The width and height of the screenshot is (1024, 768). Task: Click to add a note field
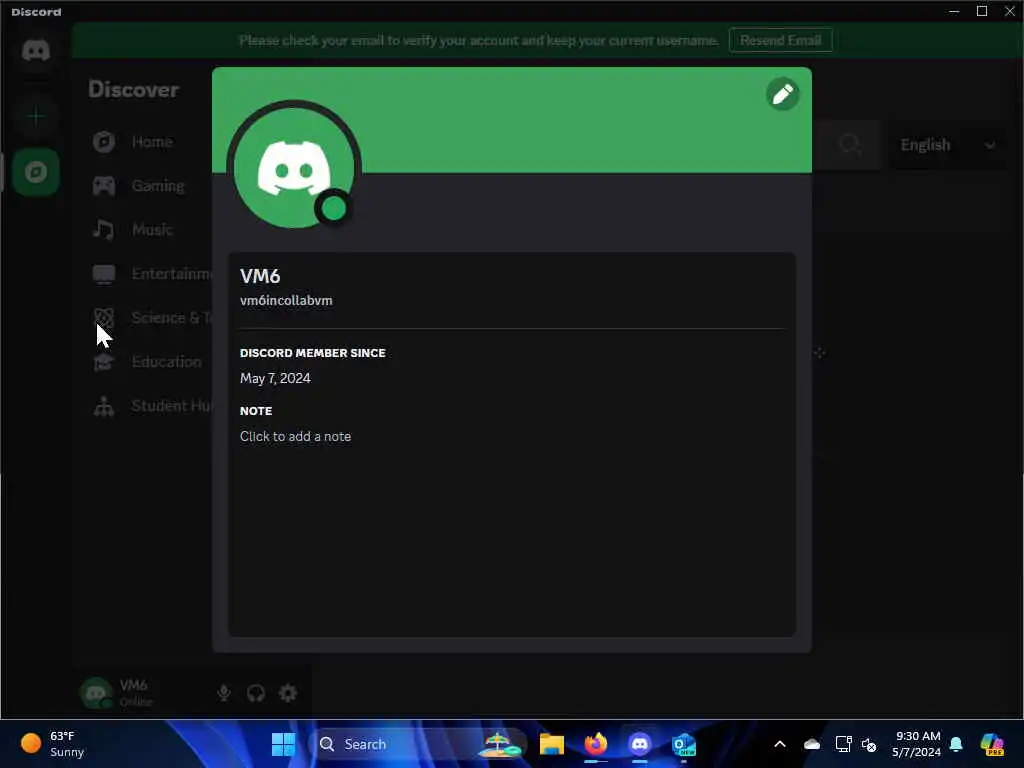(x=295, y=436)
